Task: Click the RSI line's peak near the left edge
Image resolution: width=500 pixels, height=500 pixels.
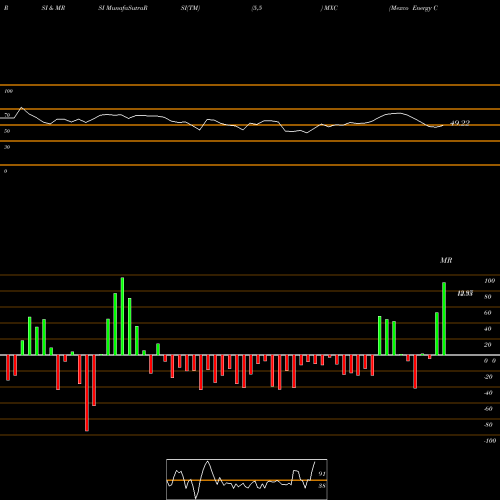Action: pos(22,108)
